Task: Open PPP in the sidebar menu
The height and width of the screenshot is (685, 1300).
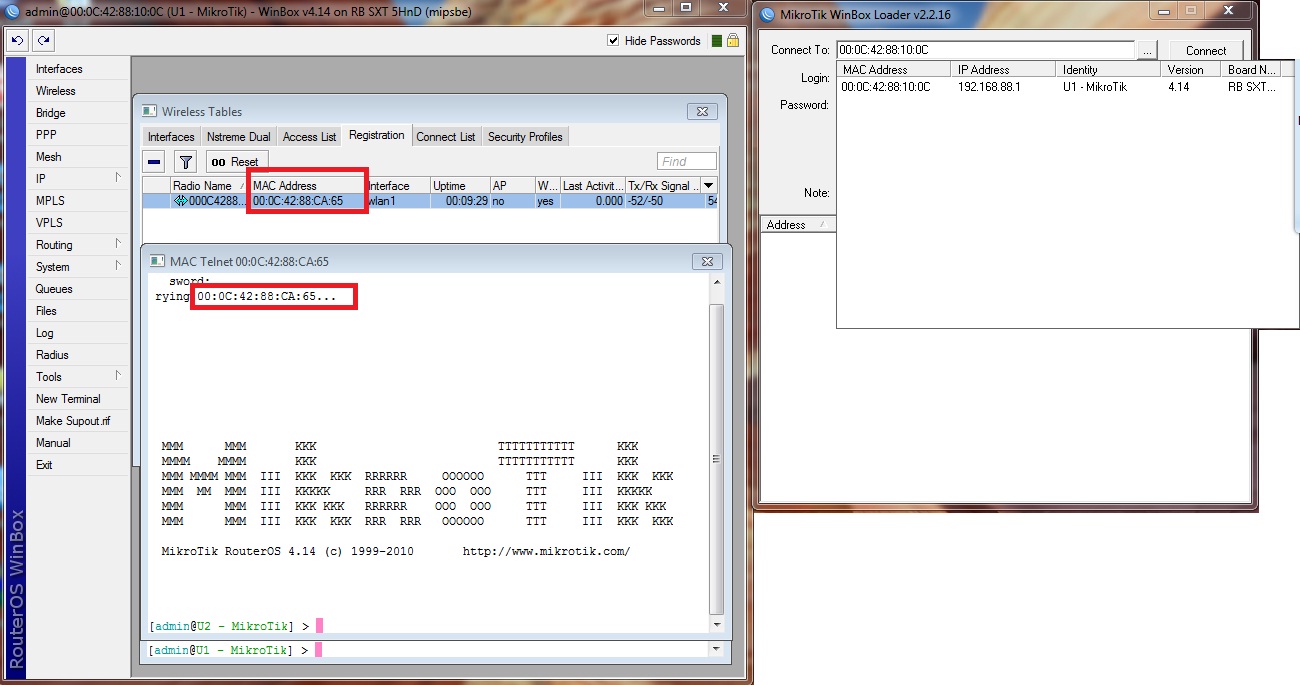Action: (x=78, y=135)
